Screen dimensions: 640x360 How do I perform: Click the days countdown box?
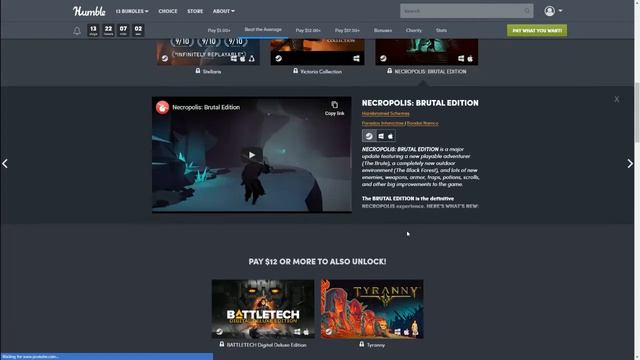(x=93, y=30)
